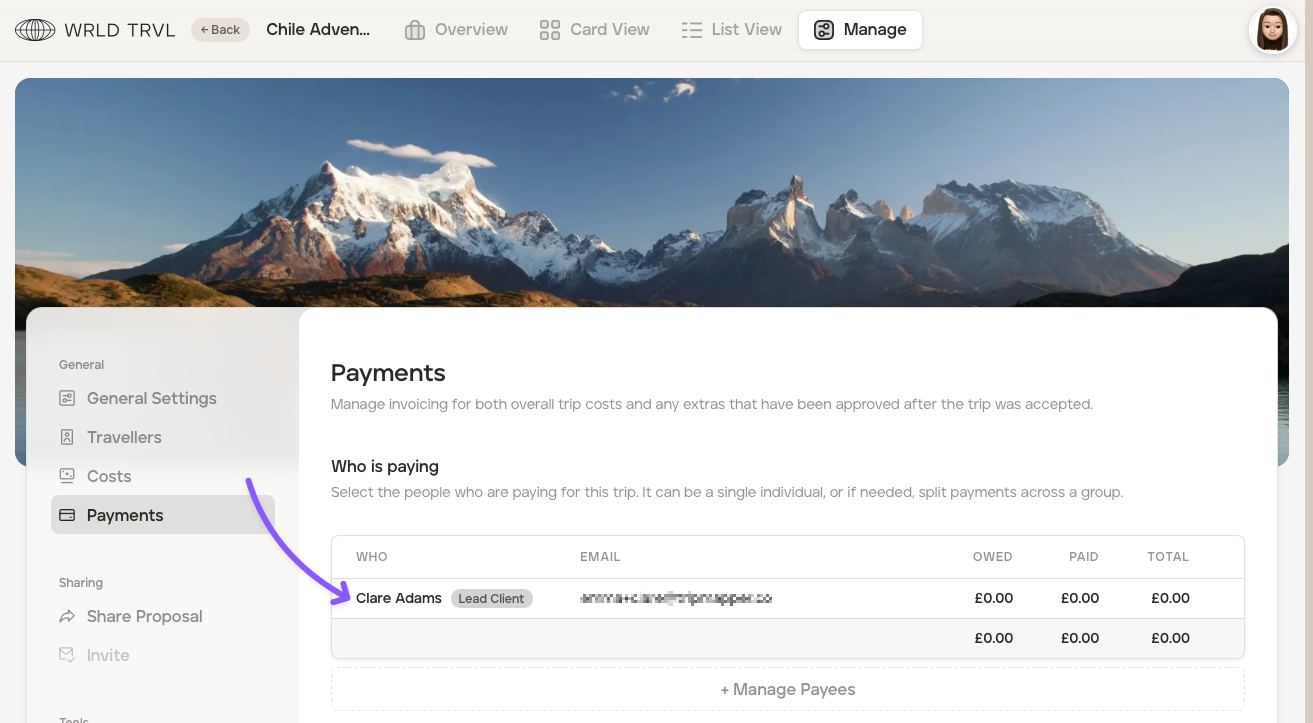Click the Lead Client badge
1313x723 pixels.
pyautogui.click(x=491, y=599)
